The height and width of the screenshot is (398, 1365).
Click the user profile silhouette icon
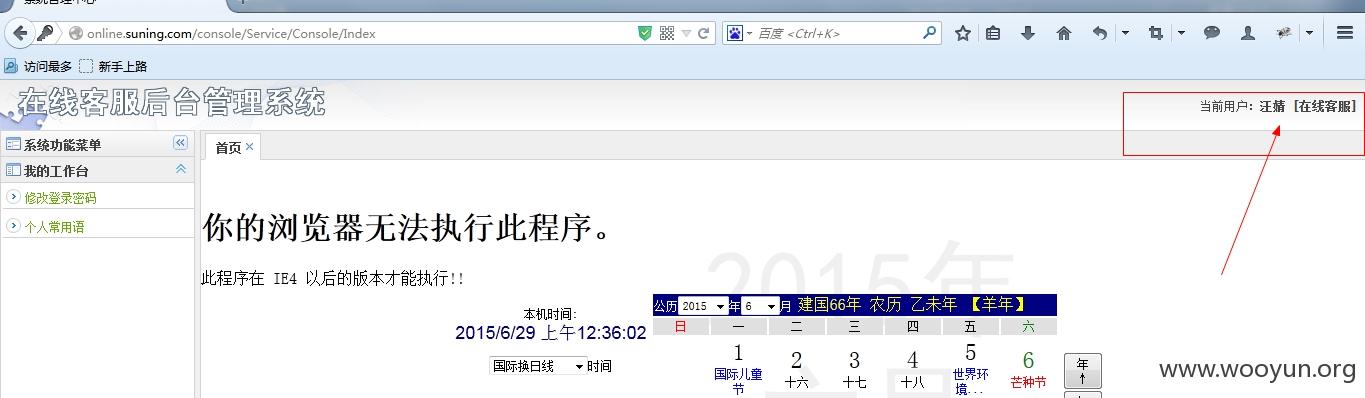tap(1248, 33)
